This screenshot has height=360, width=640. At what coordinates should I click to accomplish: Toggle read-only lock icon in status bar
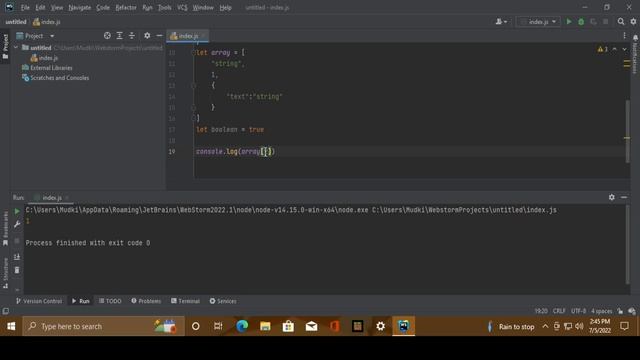point(620,311)
